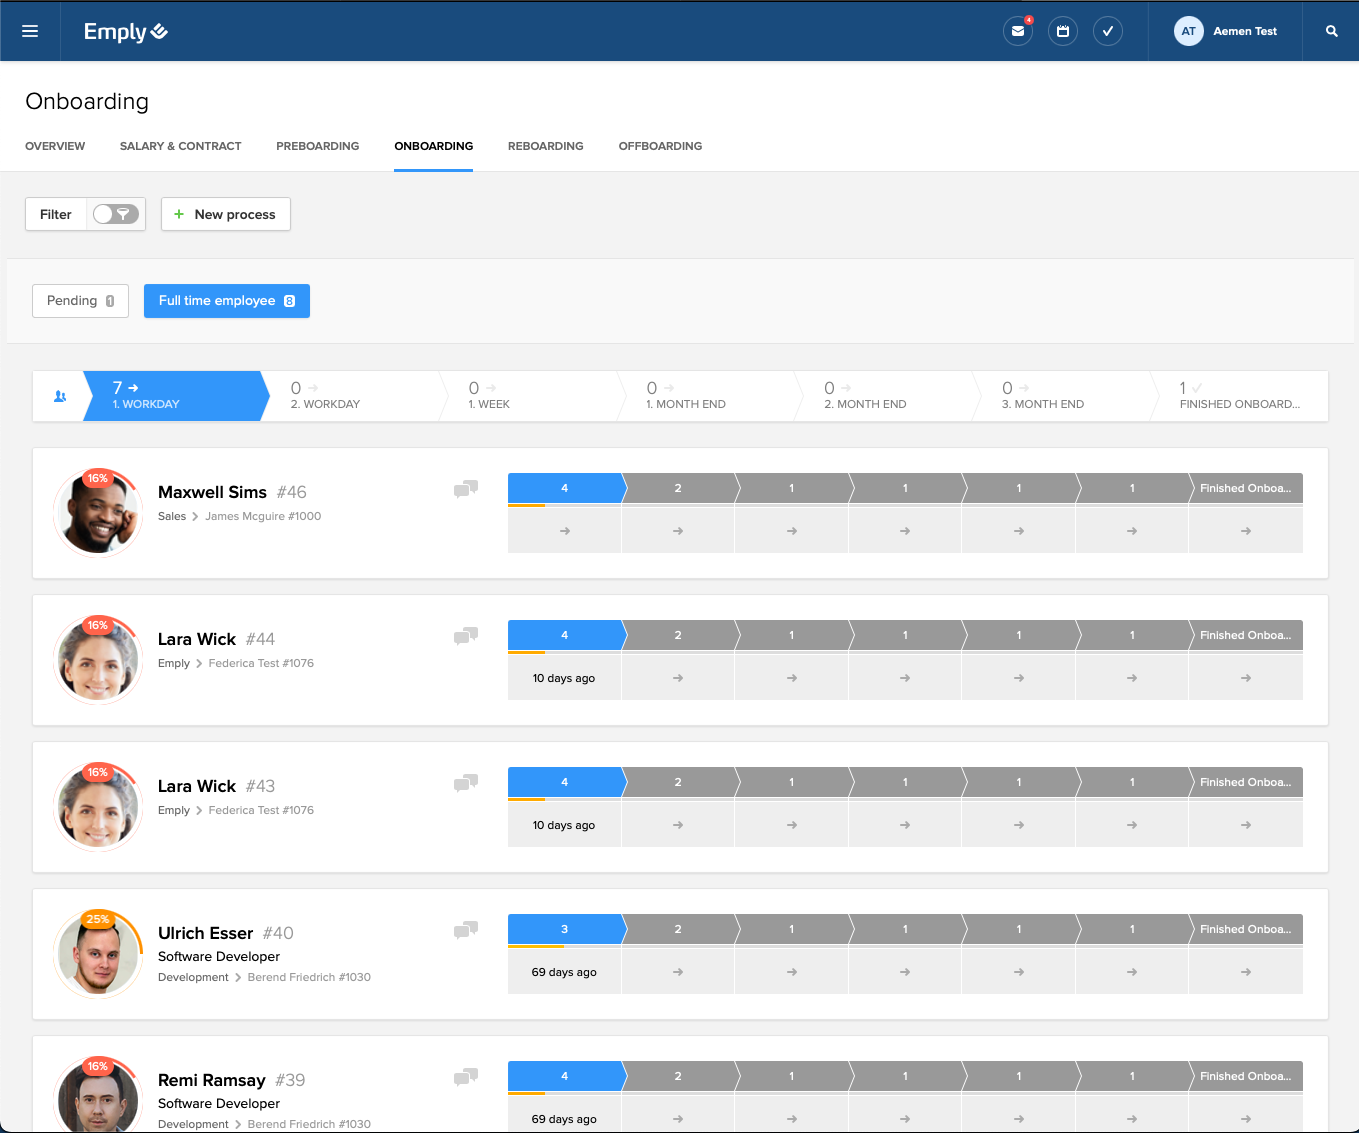Open Ulrich Esser's profile name link
1359x1133 pixels.
(x=205, y=933)
